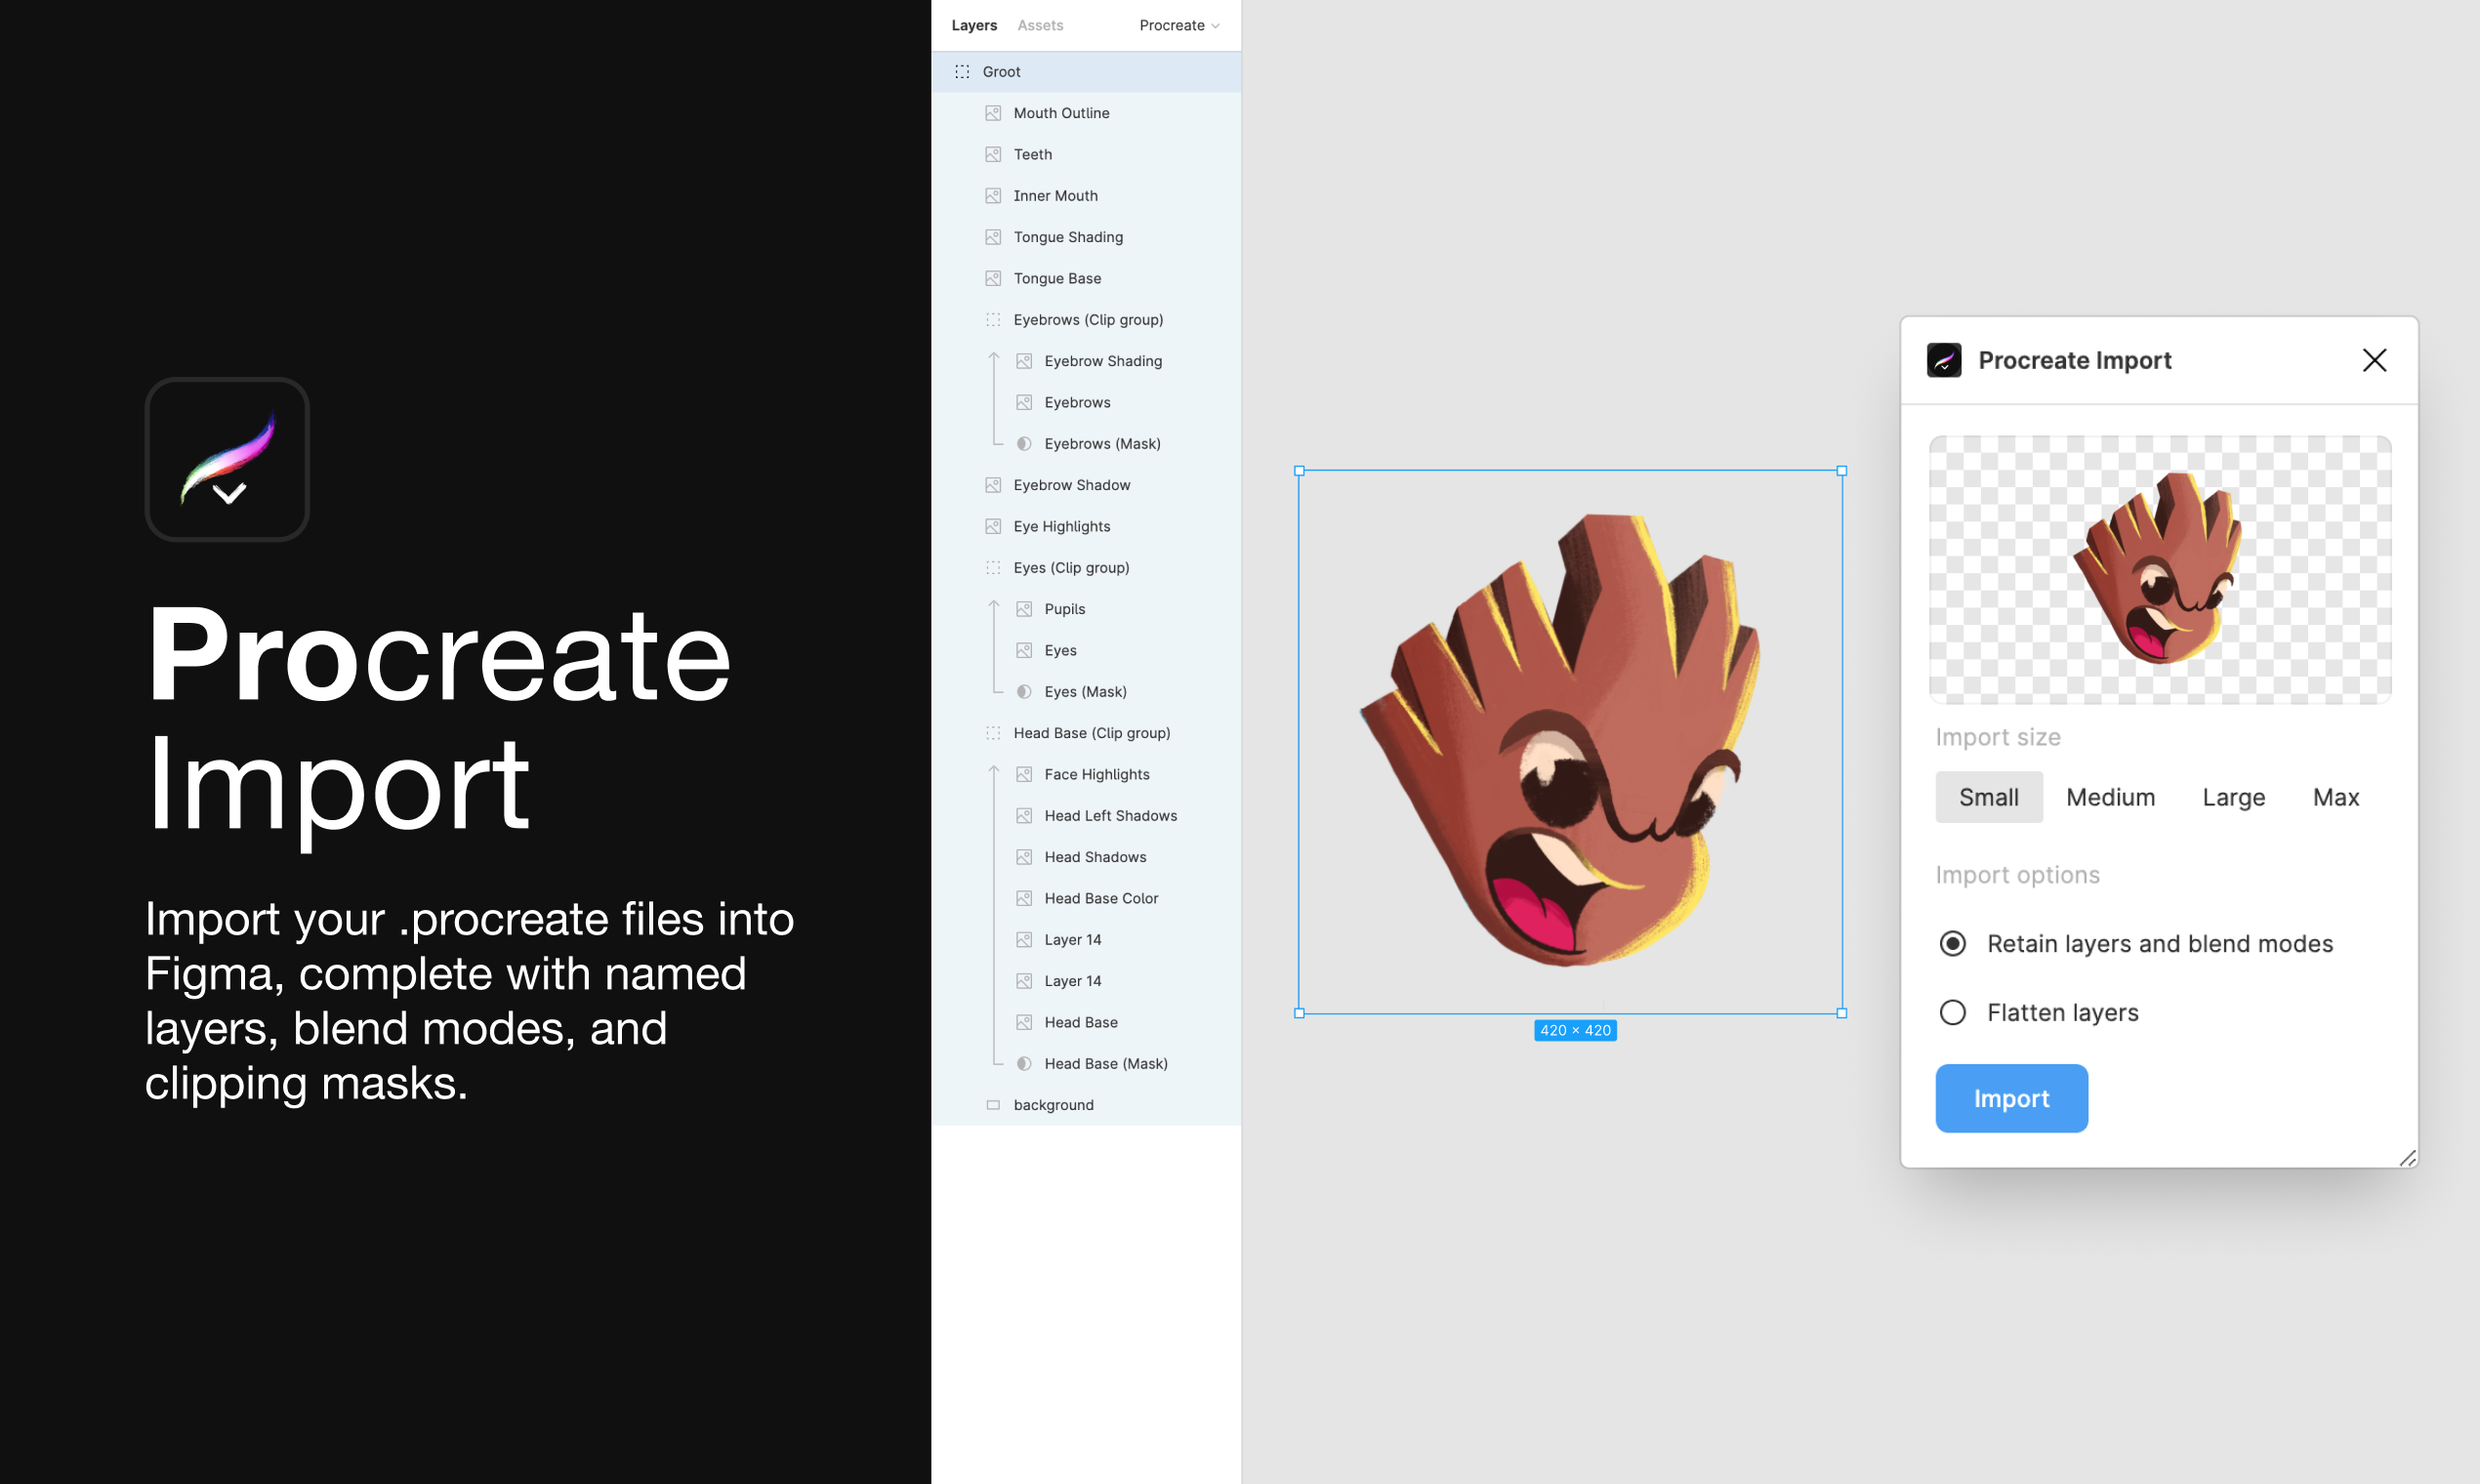Click the Eyes (Mask) mask icon
This screenshot has width=2480, height=1484.
(1024, 692)
